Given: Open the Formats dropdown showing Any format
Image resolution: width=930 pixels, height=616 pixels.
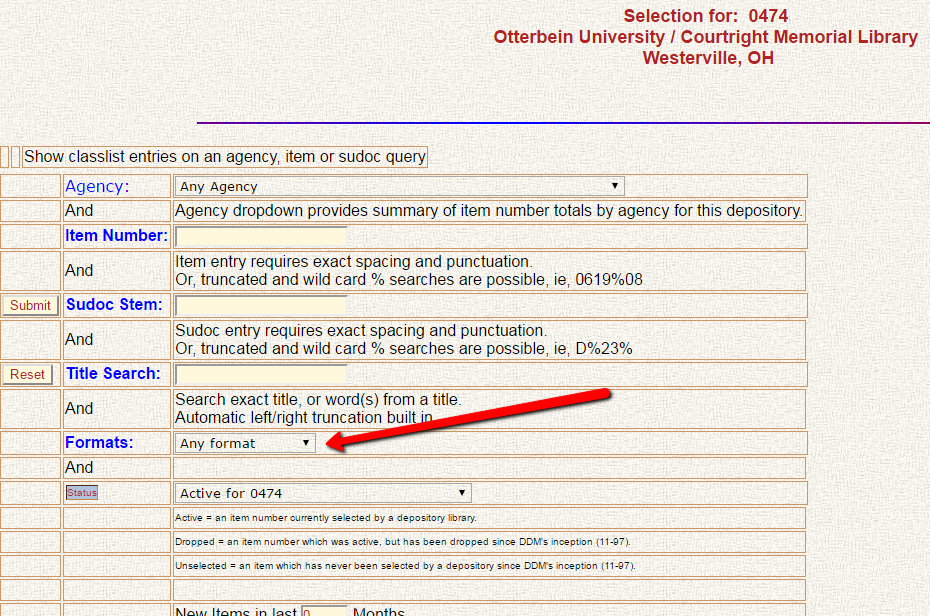Looking at the screenshot, I should point(244,443).
